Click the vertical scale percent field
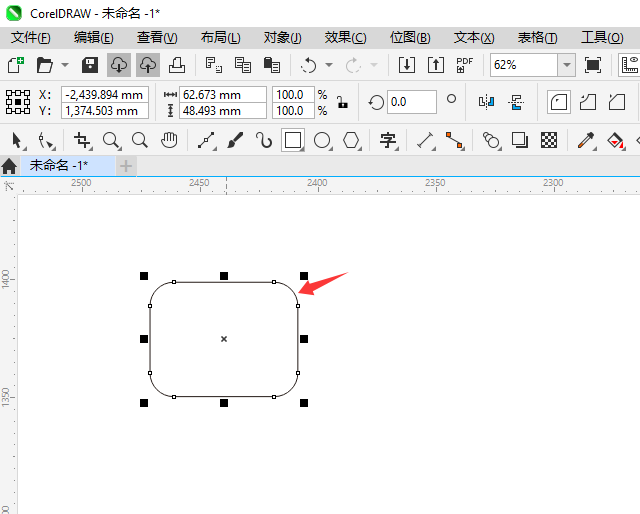640x514 pixels. point(293,111)
